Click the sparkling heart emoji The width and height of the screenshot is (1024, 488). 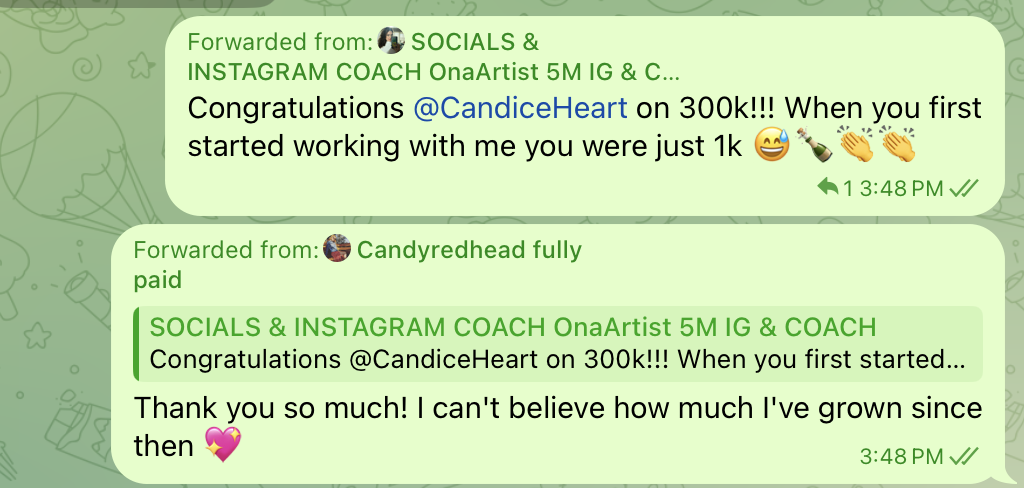pyautogui.click(x=222, y=444)
